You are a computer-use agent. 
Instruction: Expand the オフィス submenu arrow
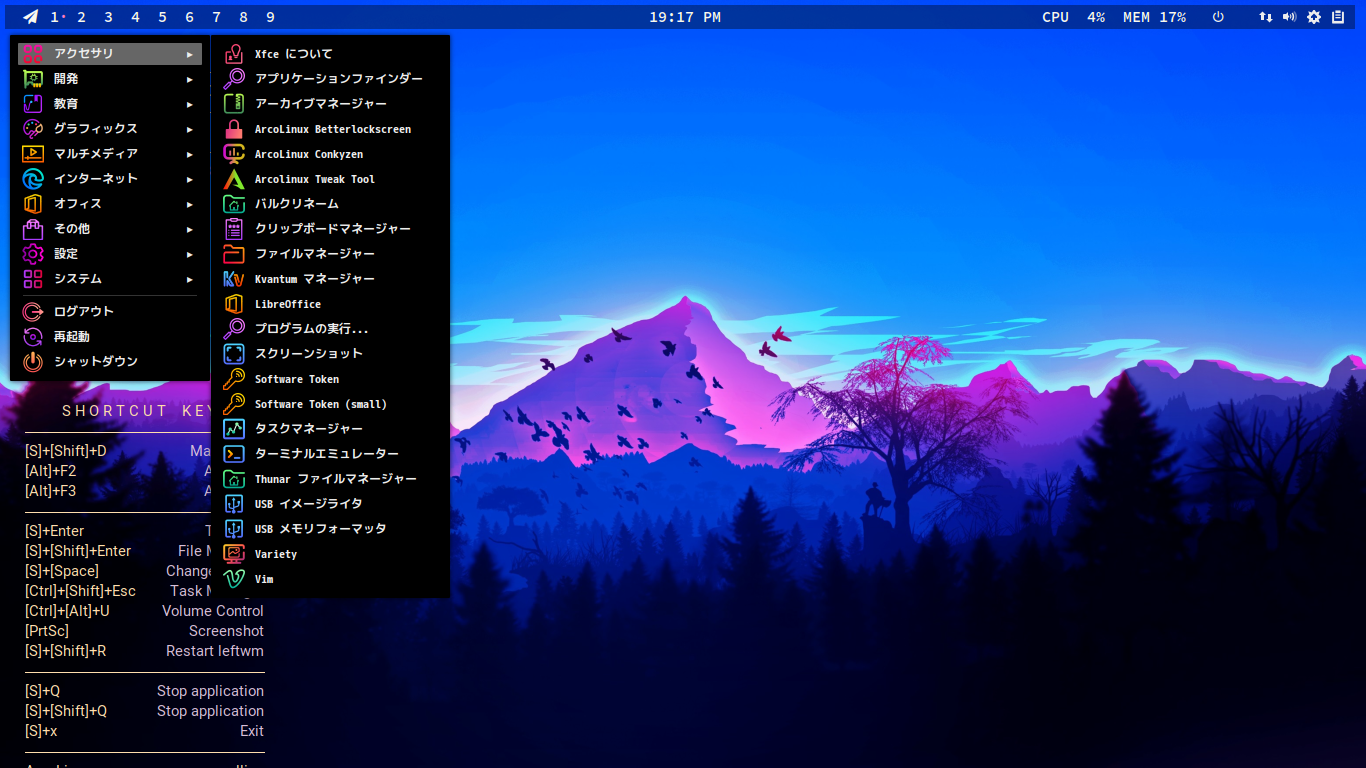190,204
